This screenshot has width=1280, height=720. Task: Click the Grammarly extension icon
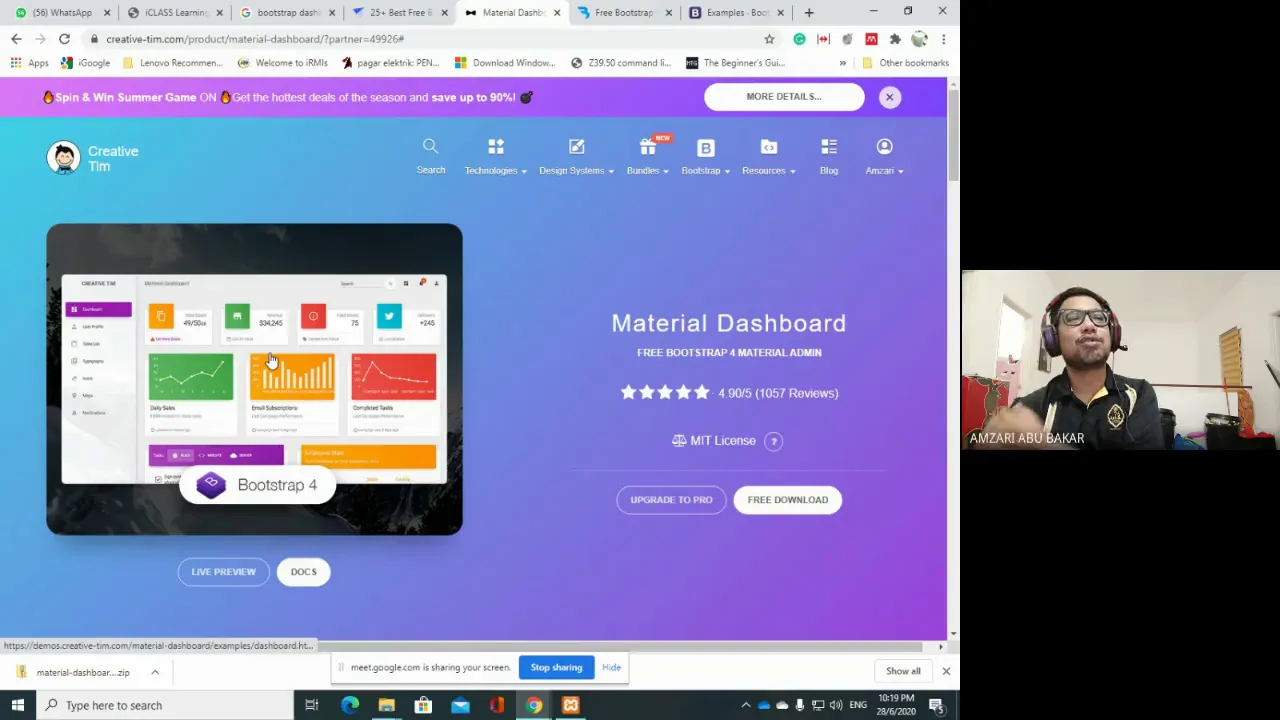pyautogui.click(x=799, y=39)
